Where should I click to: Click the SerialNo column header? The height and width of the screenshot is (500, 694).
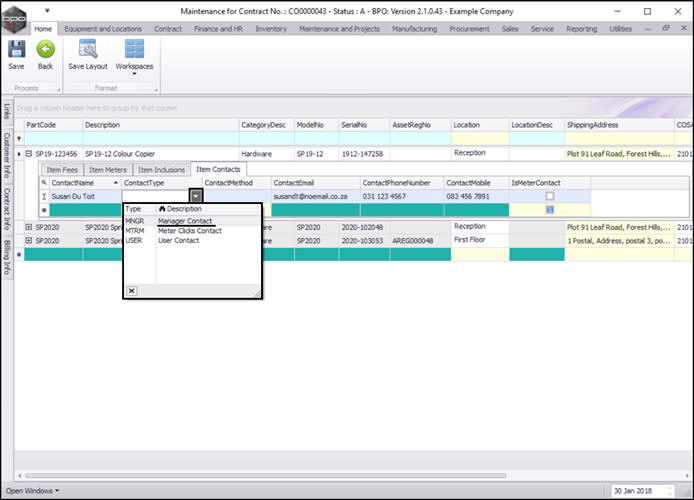pyautogui.click(x=364, y=125)
